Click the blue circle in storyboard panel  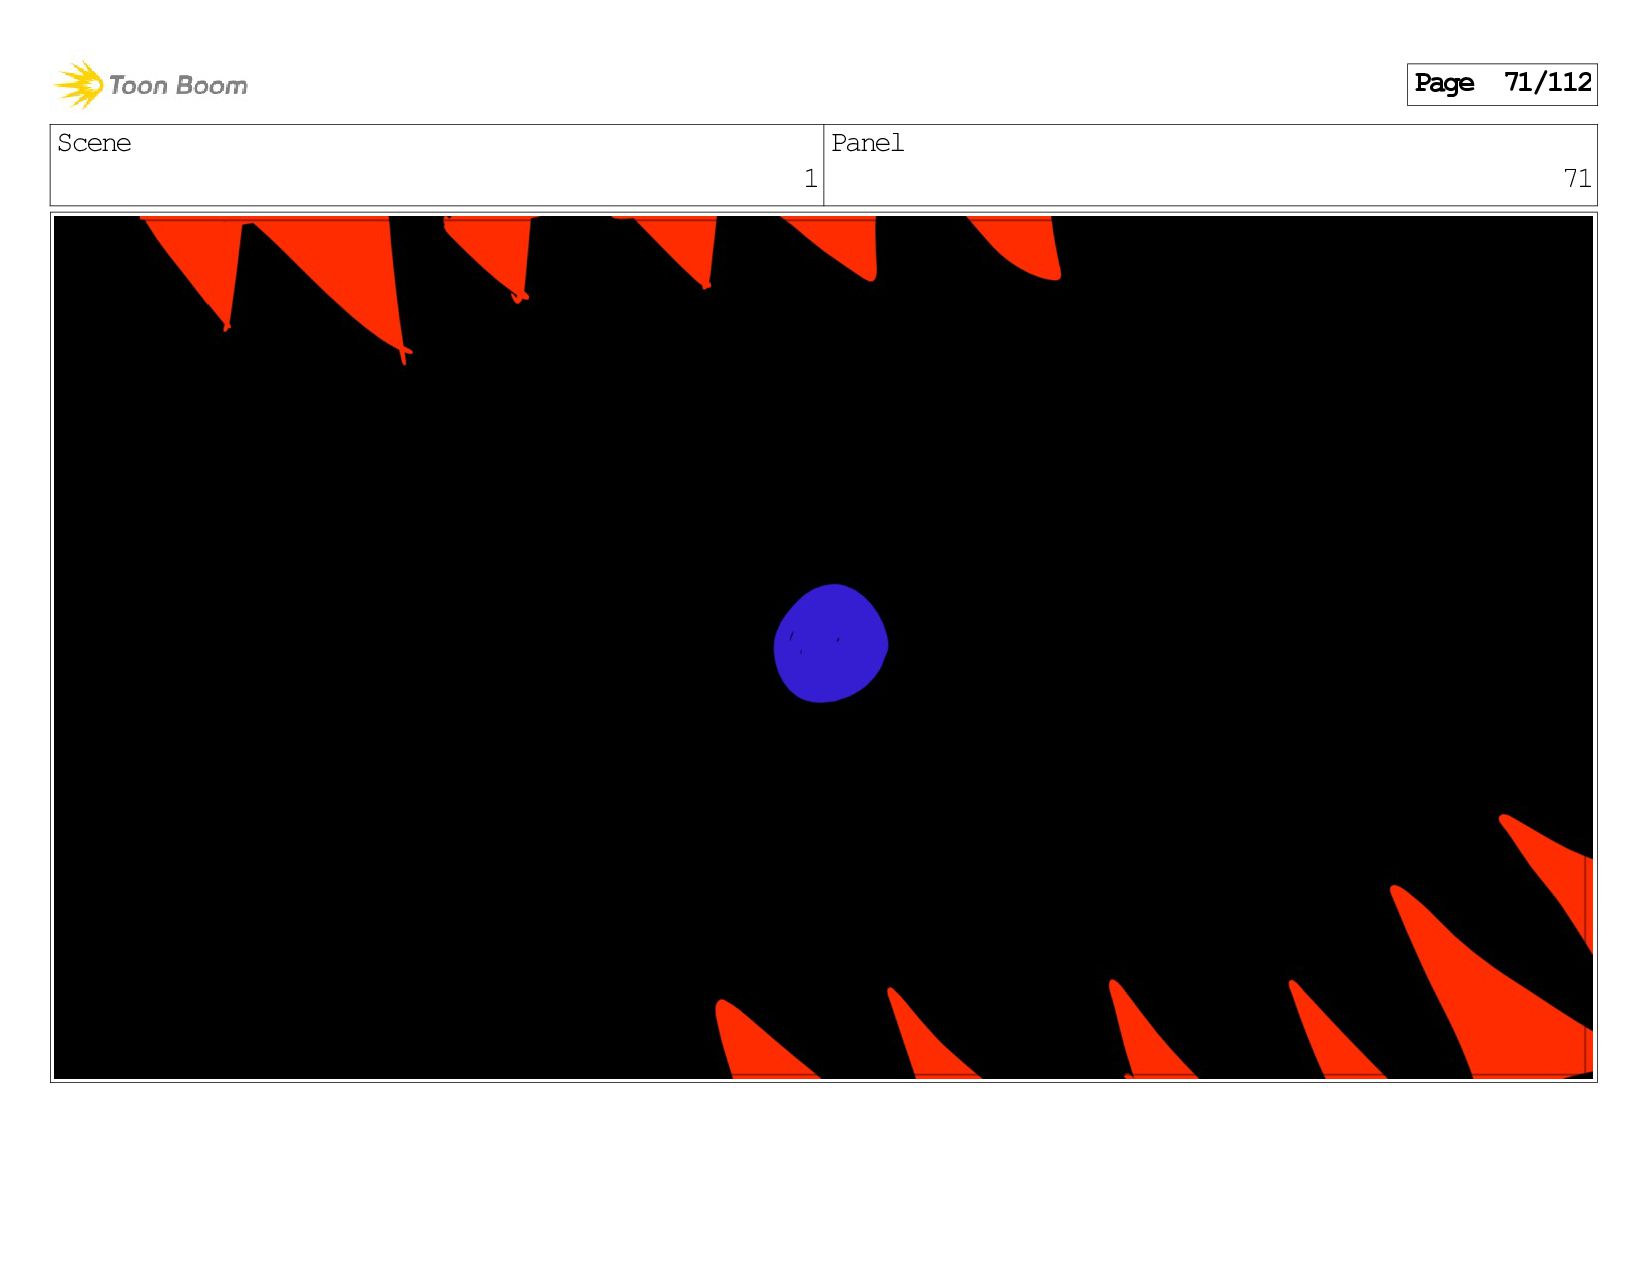[x=830, y=643]
